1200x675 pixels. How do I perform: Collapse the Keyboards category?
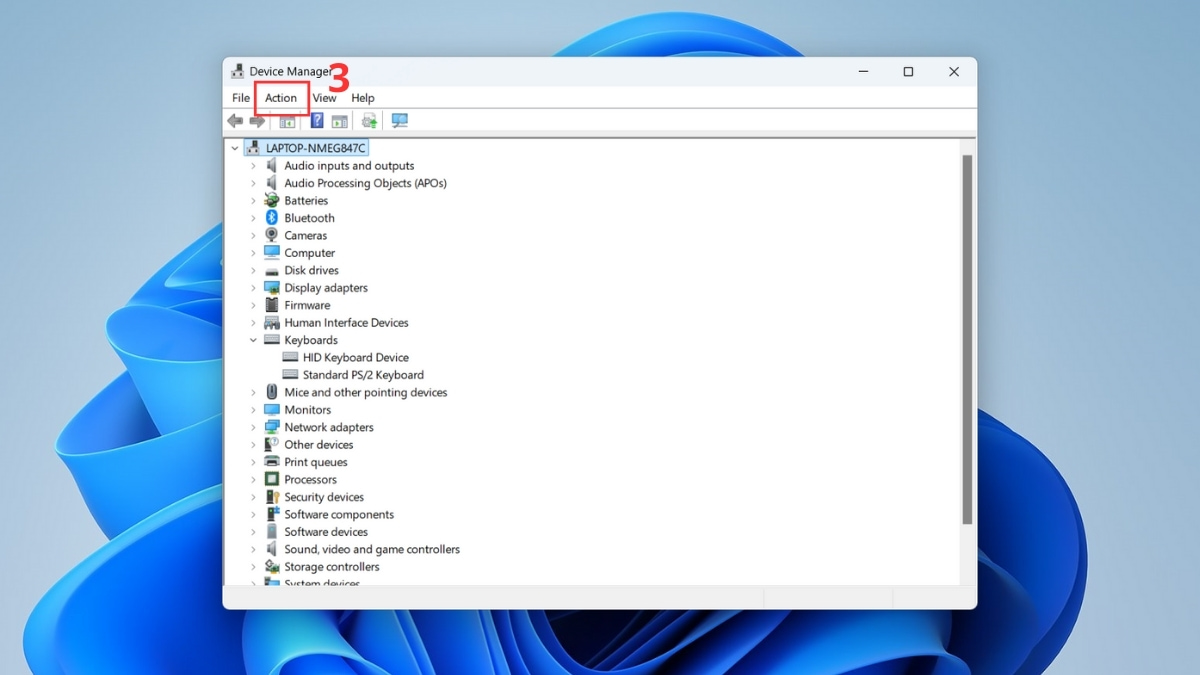[x=253, y=339]
